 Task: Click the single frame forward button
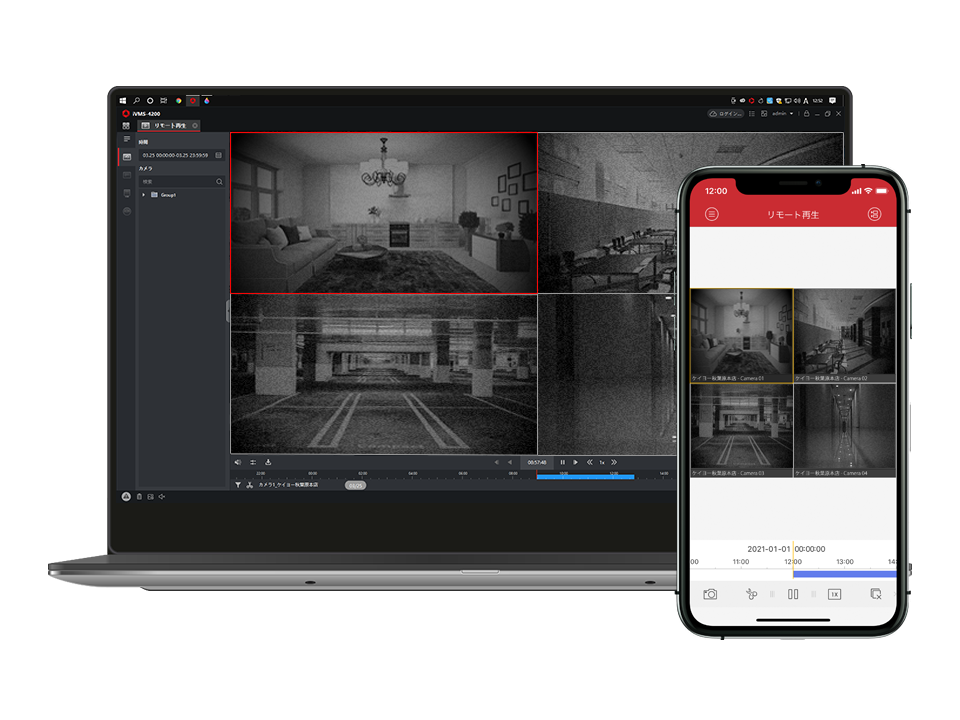(x=576, y=462)
